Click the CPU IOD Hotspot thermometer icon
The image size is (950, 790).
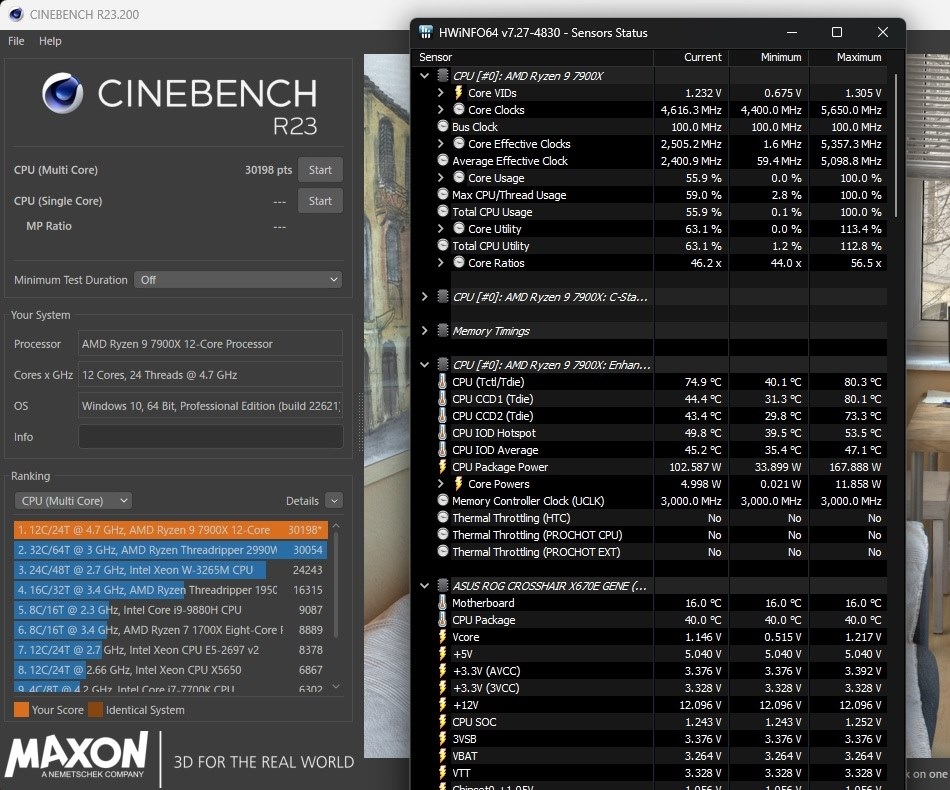tap(442, 433)
